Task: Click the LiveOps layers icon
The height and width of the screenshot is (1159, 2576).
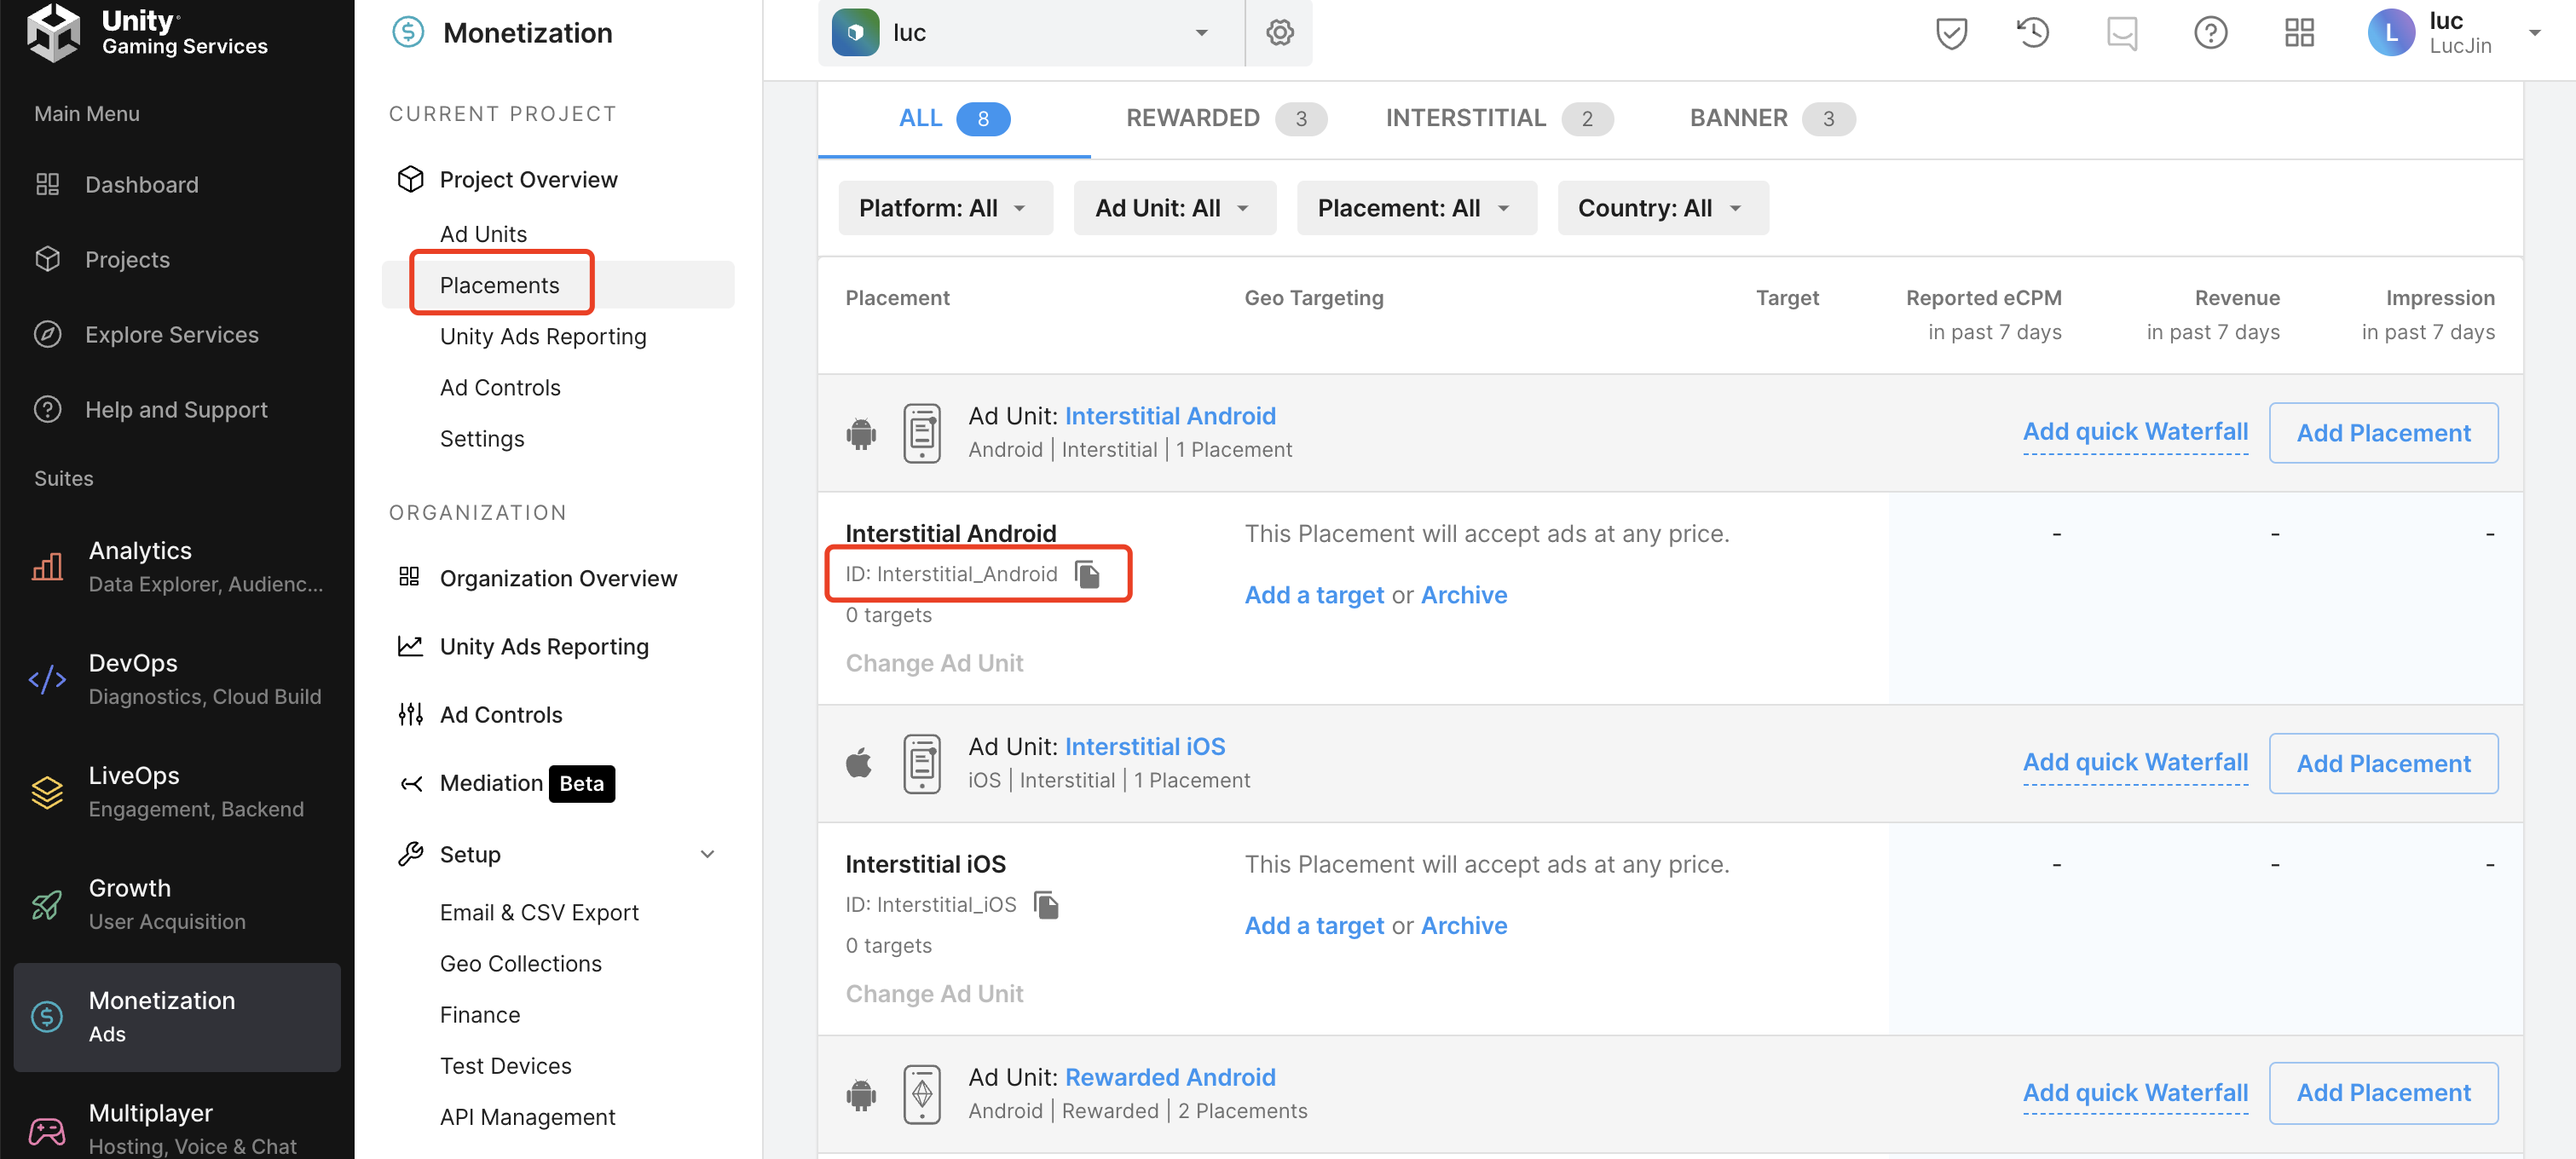Action: click(47, 792)
